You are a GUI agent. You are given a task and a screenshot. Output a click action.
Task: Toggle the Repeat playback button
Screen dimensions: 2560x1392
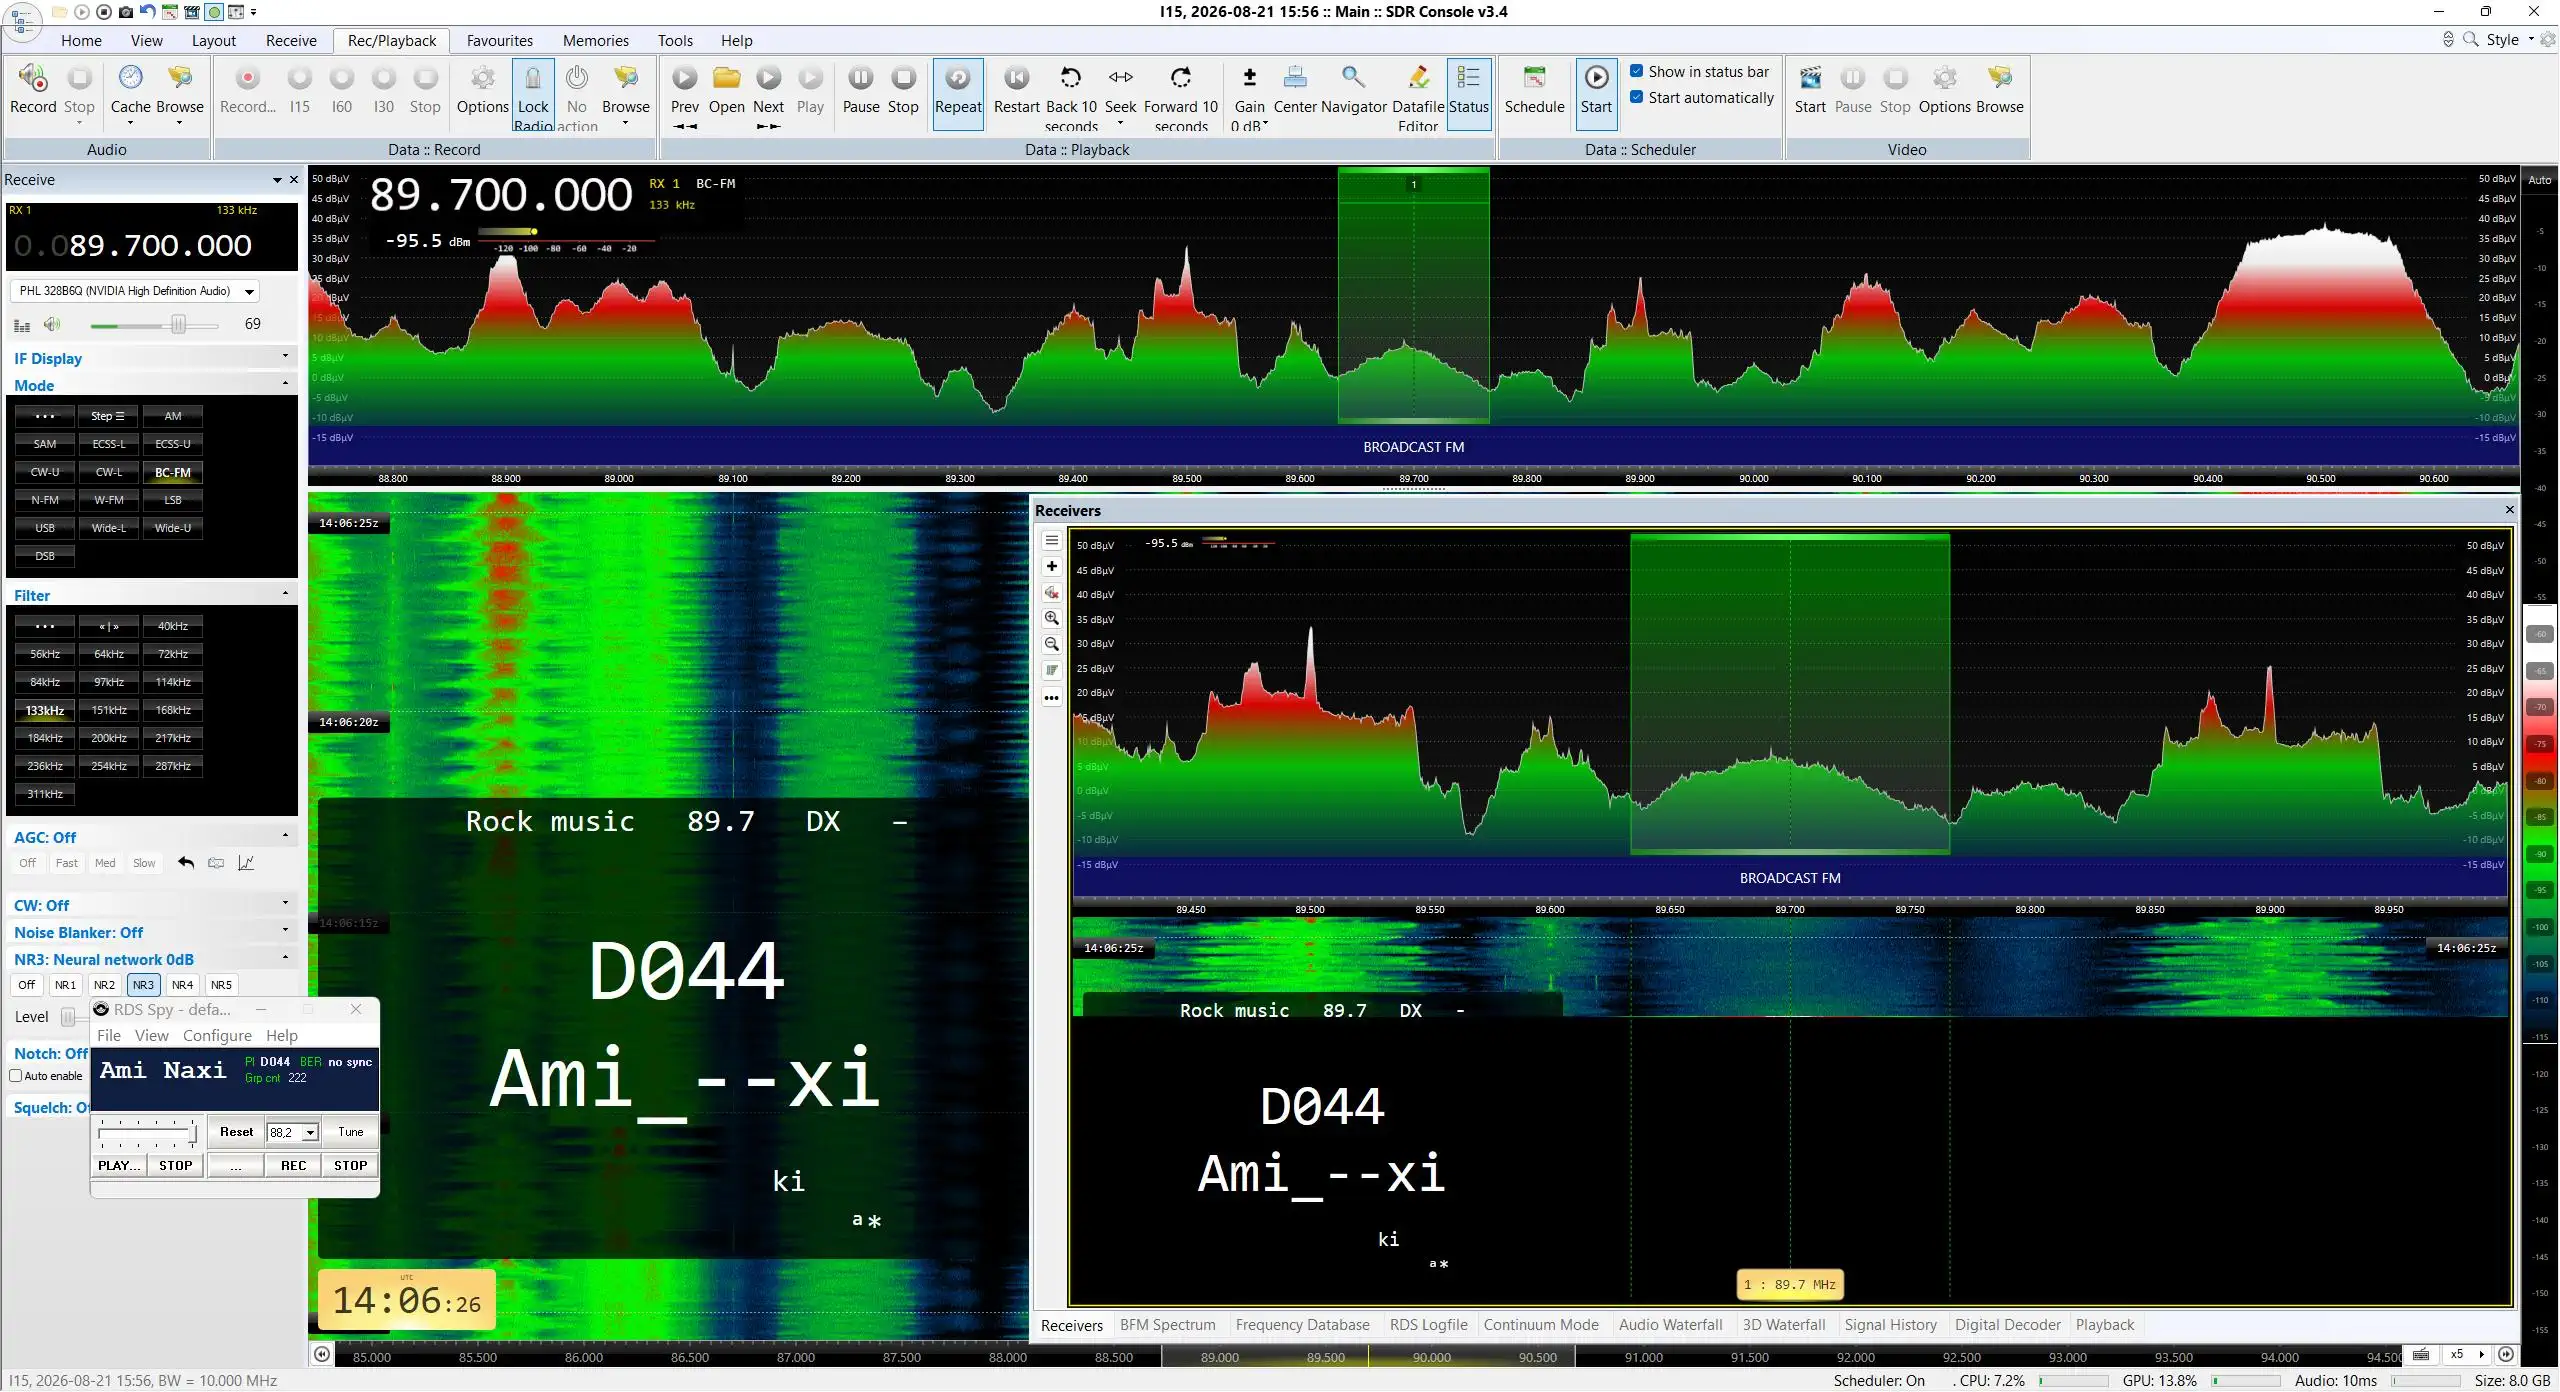click(958, 92)
